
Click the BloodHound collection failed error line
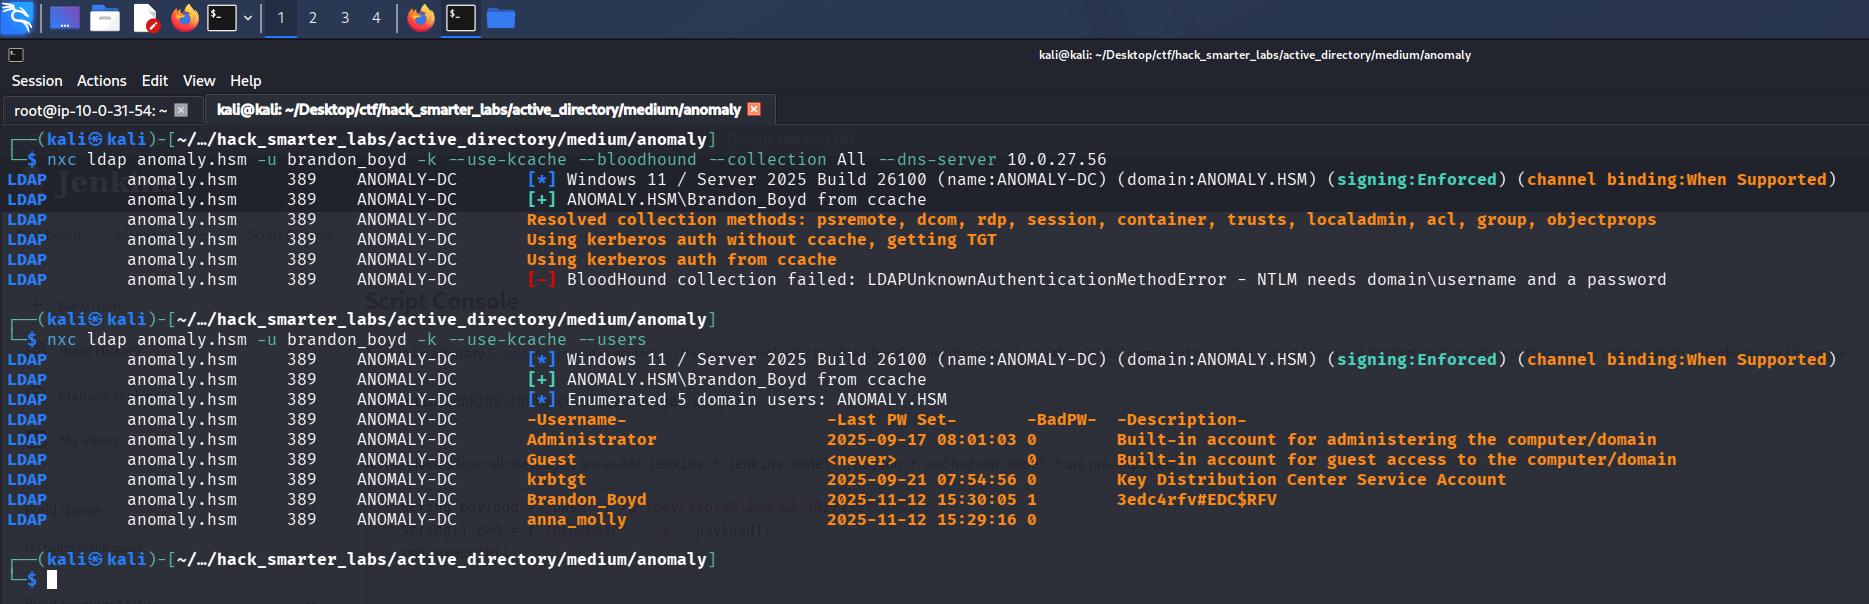pos(1097,279)
